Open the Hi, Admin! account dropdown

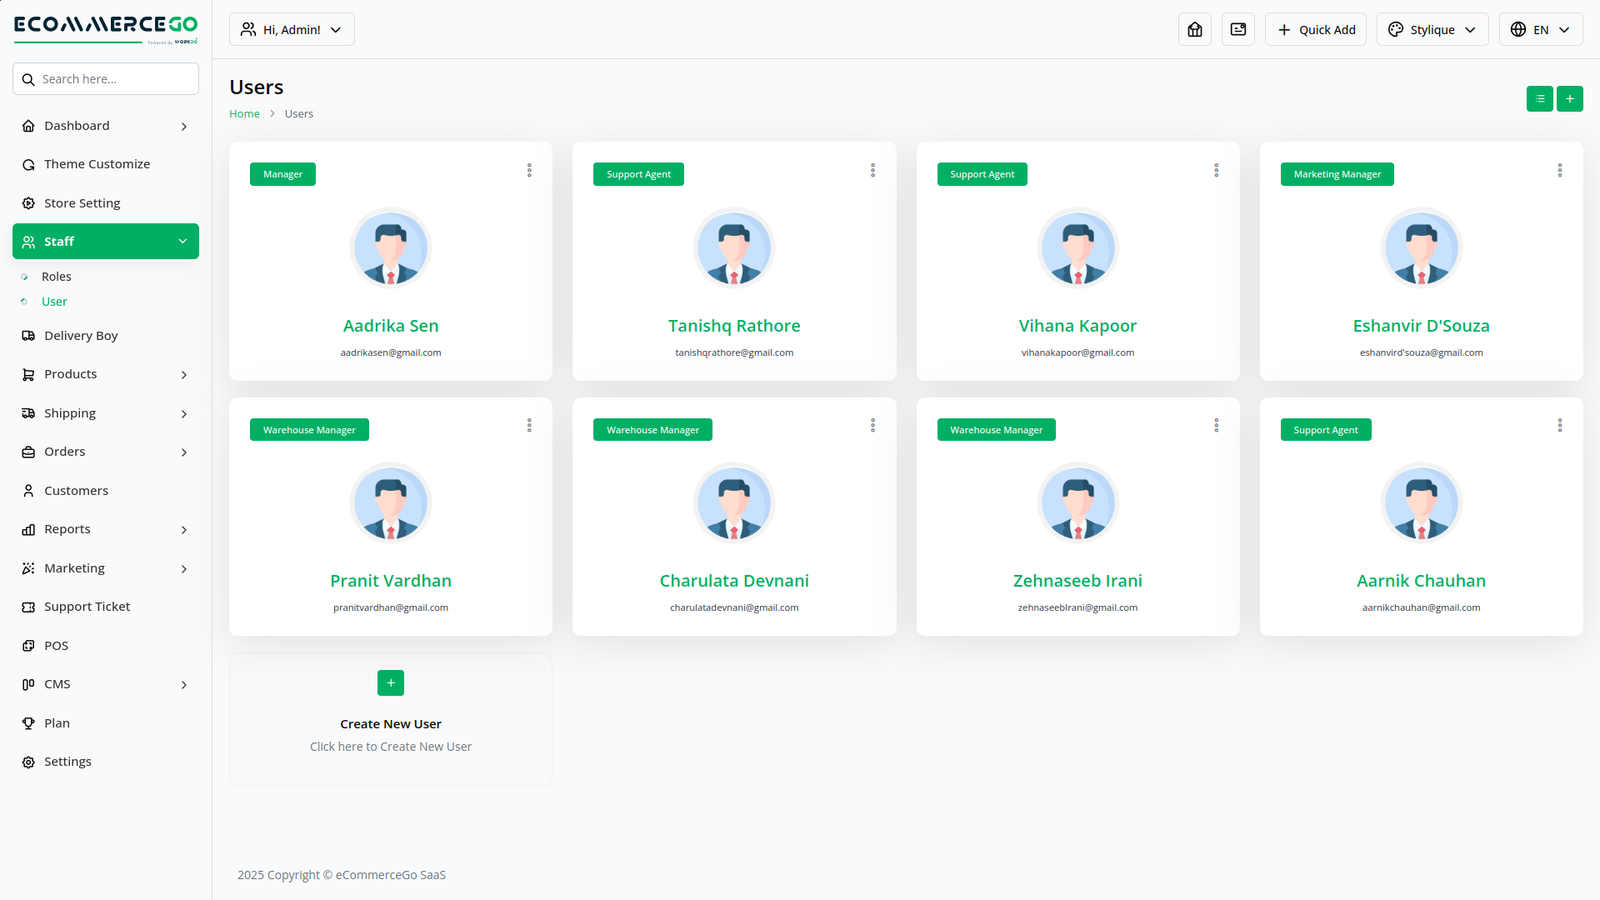pyautogui.click(x=291, y=30)
